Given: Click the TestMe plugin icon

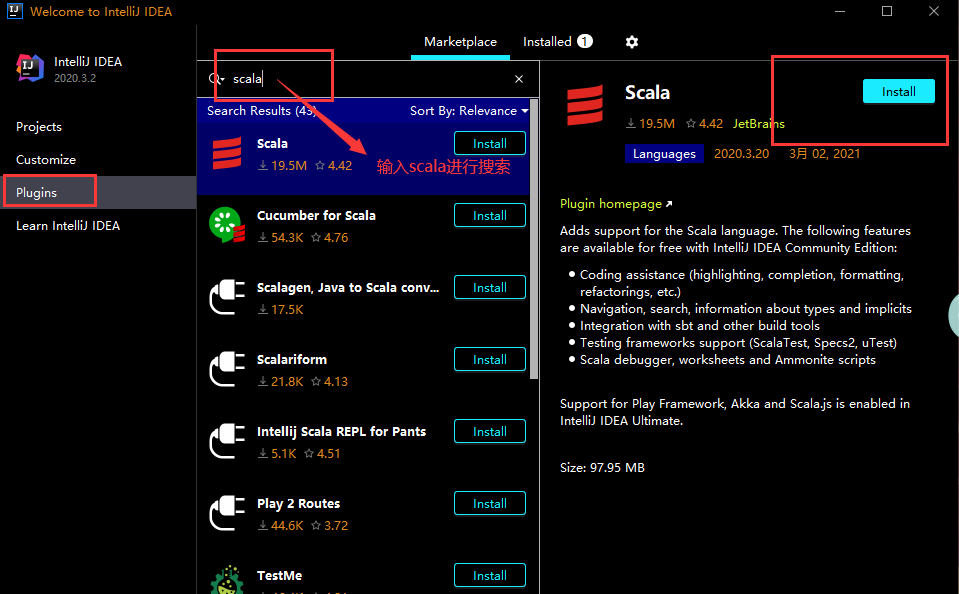Looking at the screenshot, I should pos(227,580).
